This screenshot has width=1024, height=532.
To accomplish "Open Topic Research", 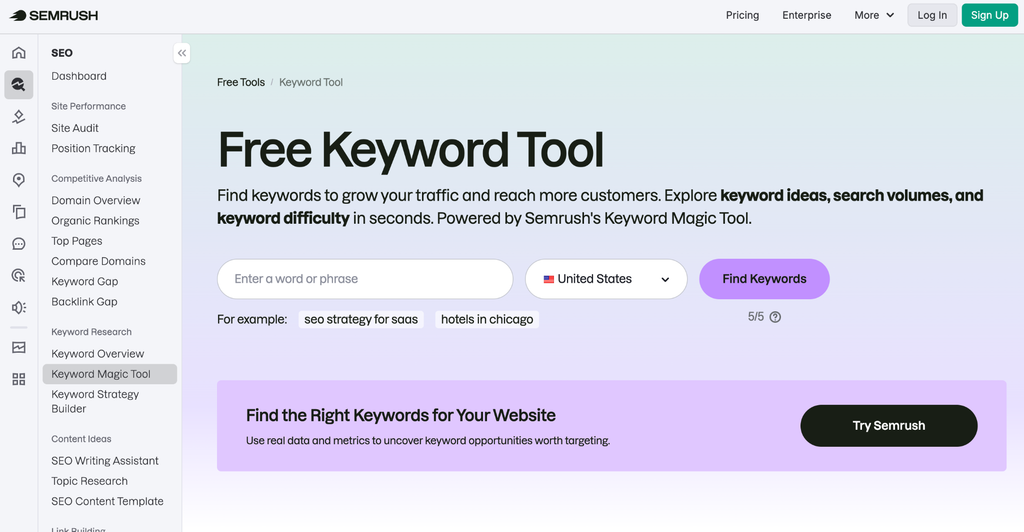I will coord(89,481).
